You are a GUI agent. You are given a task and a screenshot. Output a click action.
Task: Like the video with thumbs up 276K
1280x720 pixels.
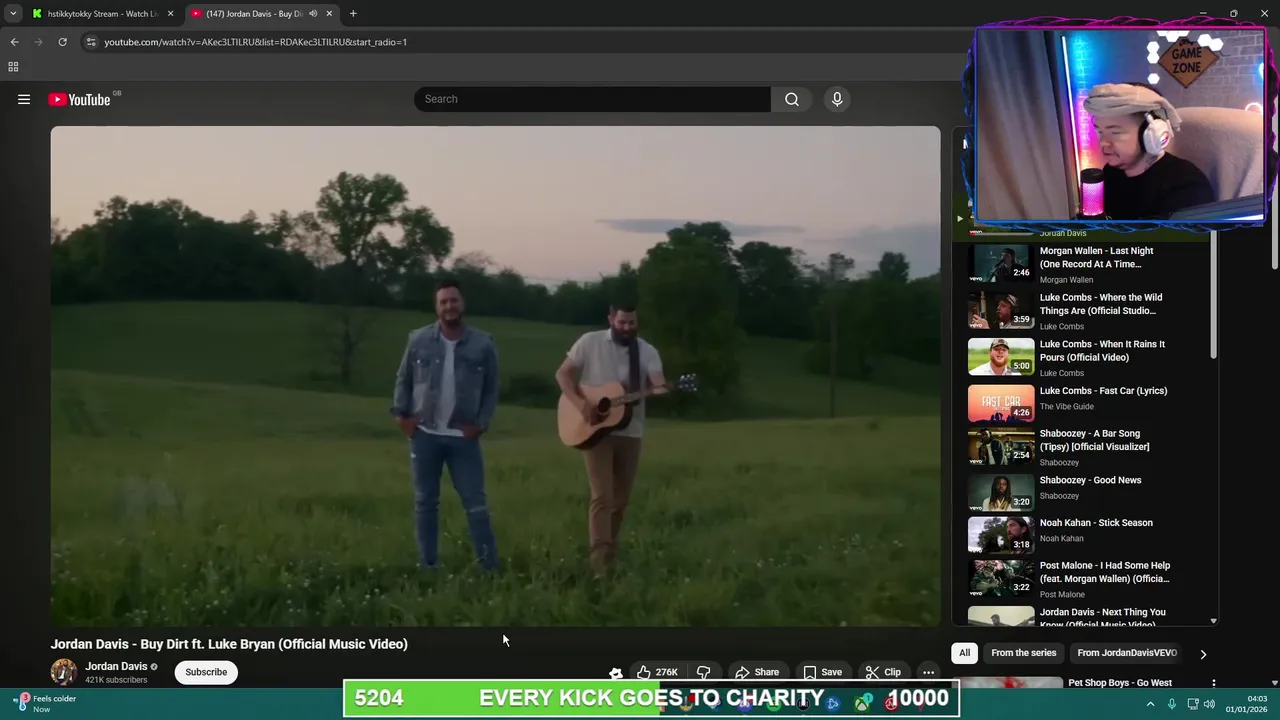(656, 672)
